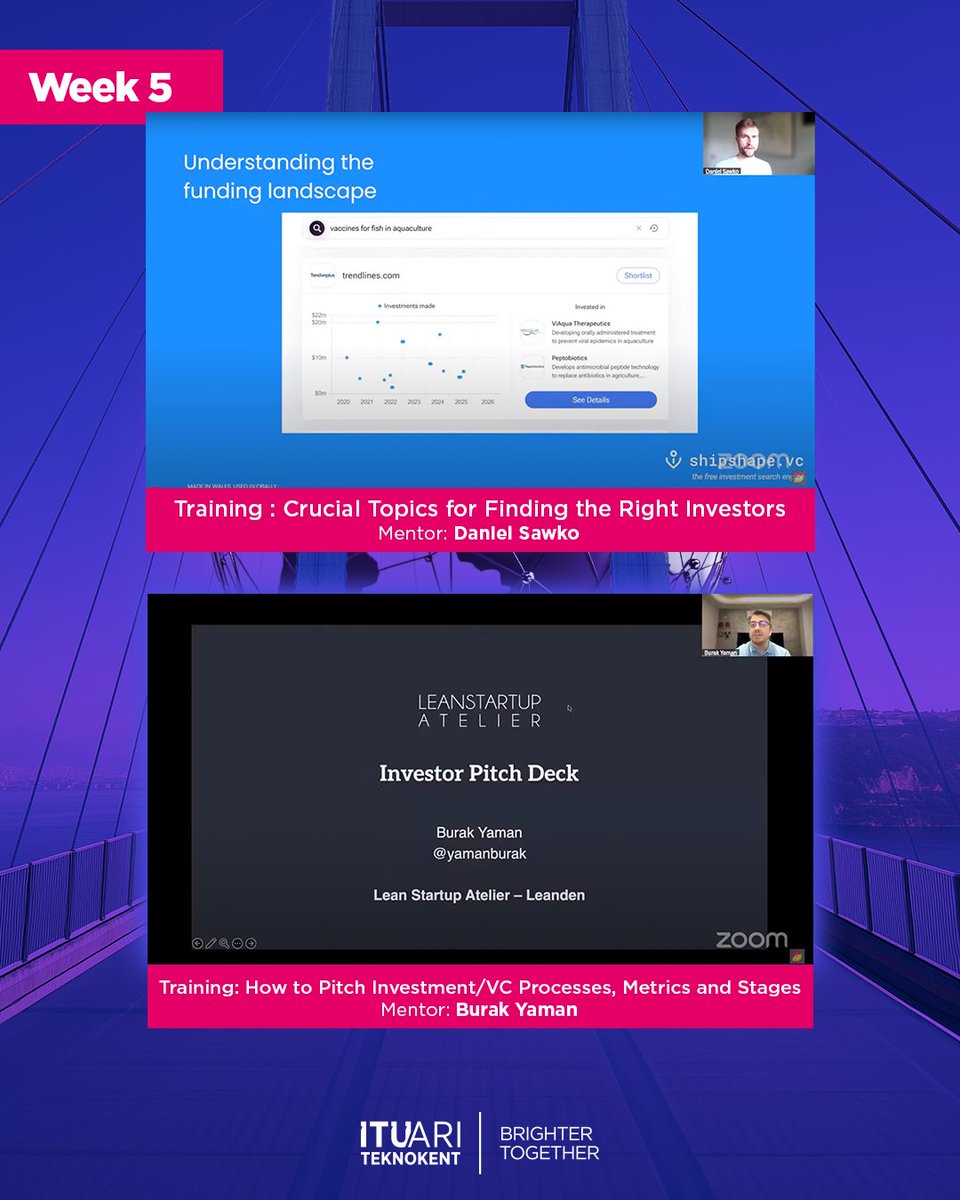Image resolution: width=960 pixels, height=1200 pixels.
Task: Click the Zoom logo on pitch deck slide
Action: click(x=751, y=939)
